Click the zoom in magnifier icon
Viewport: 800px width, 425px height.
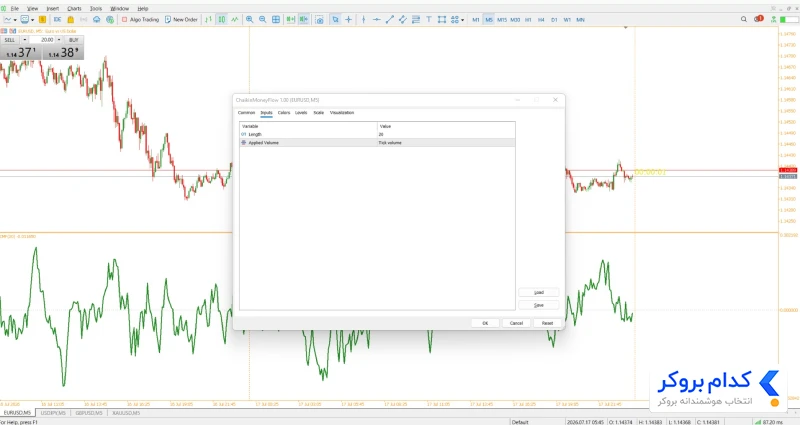tap(249, 19)
